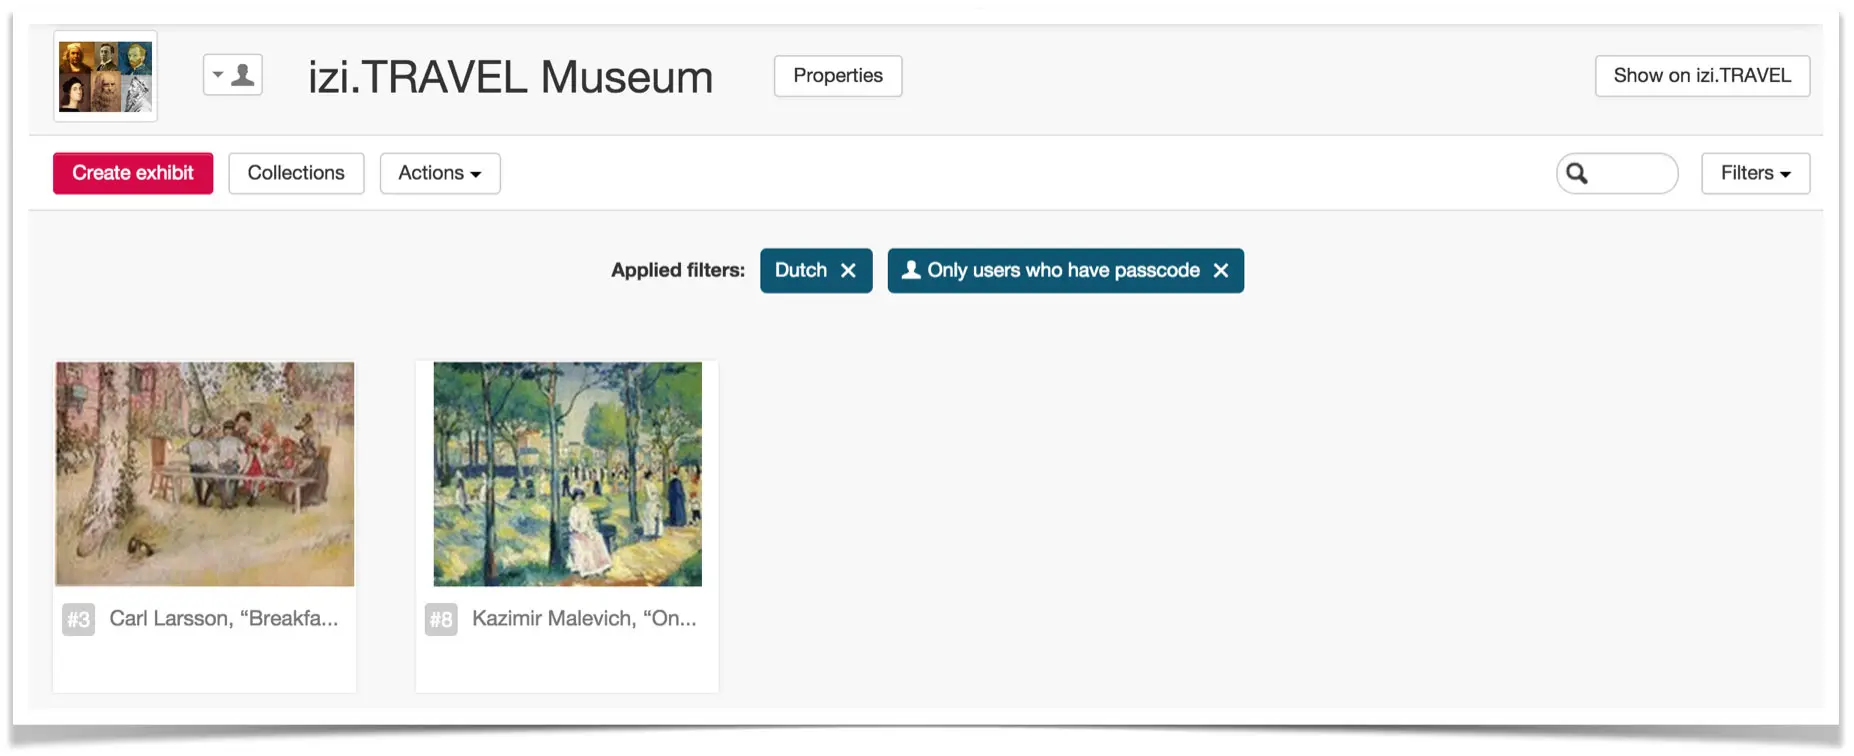
Task: Expand the Filters dropdown
Action: (1755, 173)
